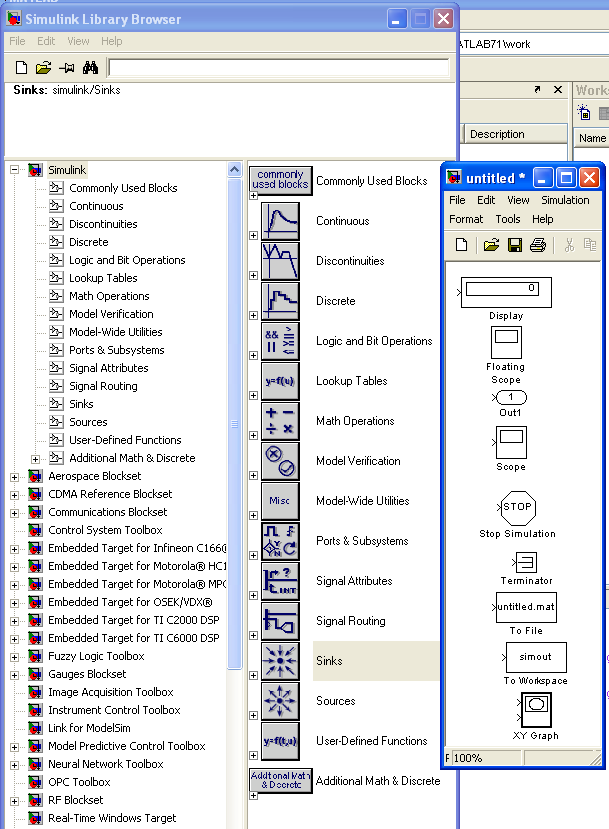Click the binoculars Find block icon
The image size is (609, 829).
(90, 67)
